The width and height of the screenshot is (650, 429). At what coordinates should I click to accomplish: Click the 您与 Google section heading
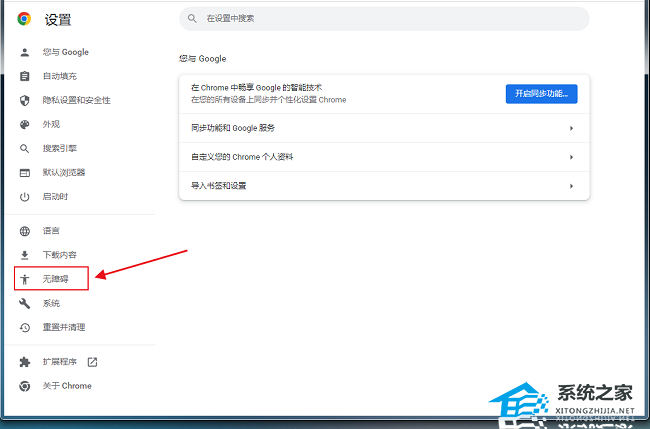click(x=203, y=59)
